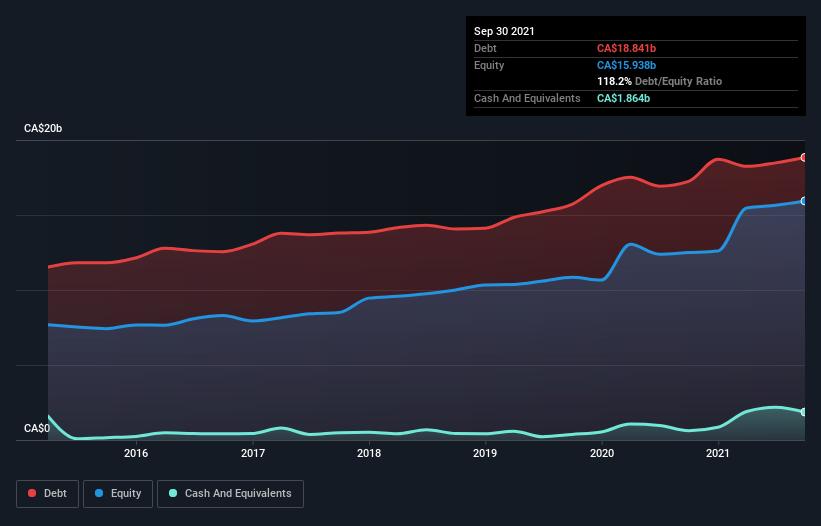Click the CA$18.841b debt value

click(x=626, y=48)
